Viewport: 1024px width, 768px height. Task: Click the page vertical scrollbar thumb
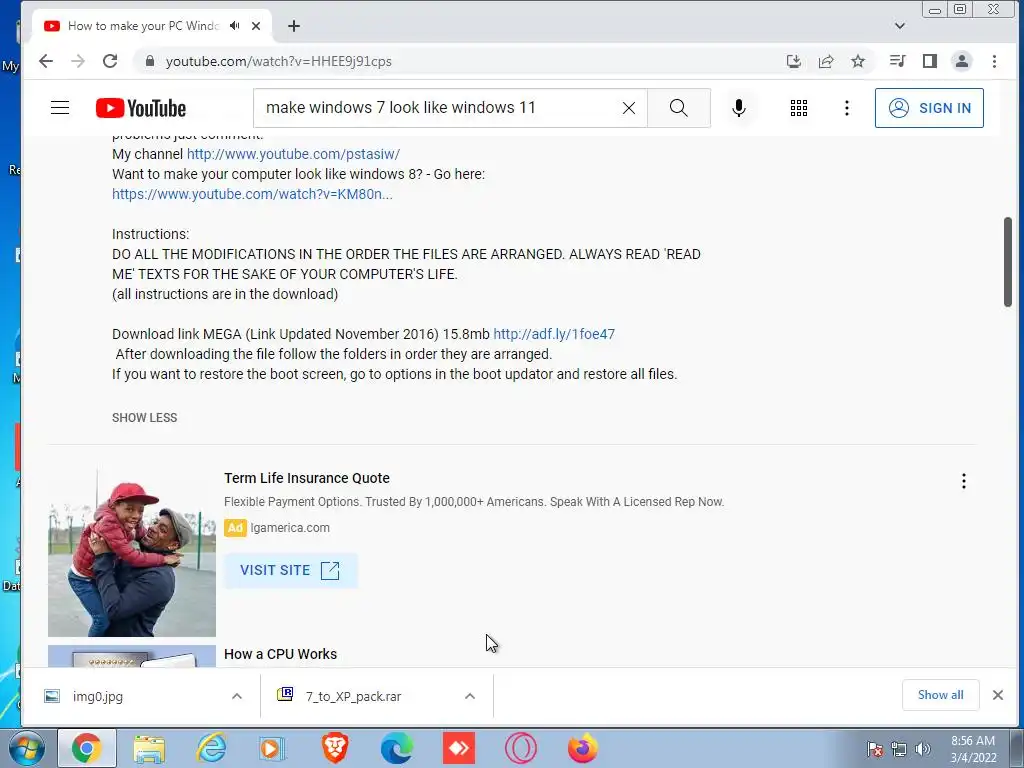[x=1008, y=261]
